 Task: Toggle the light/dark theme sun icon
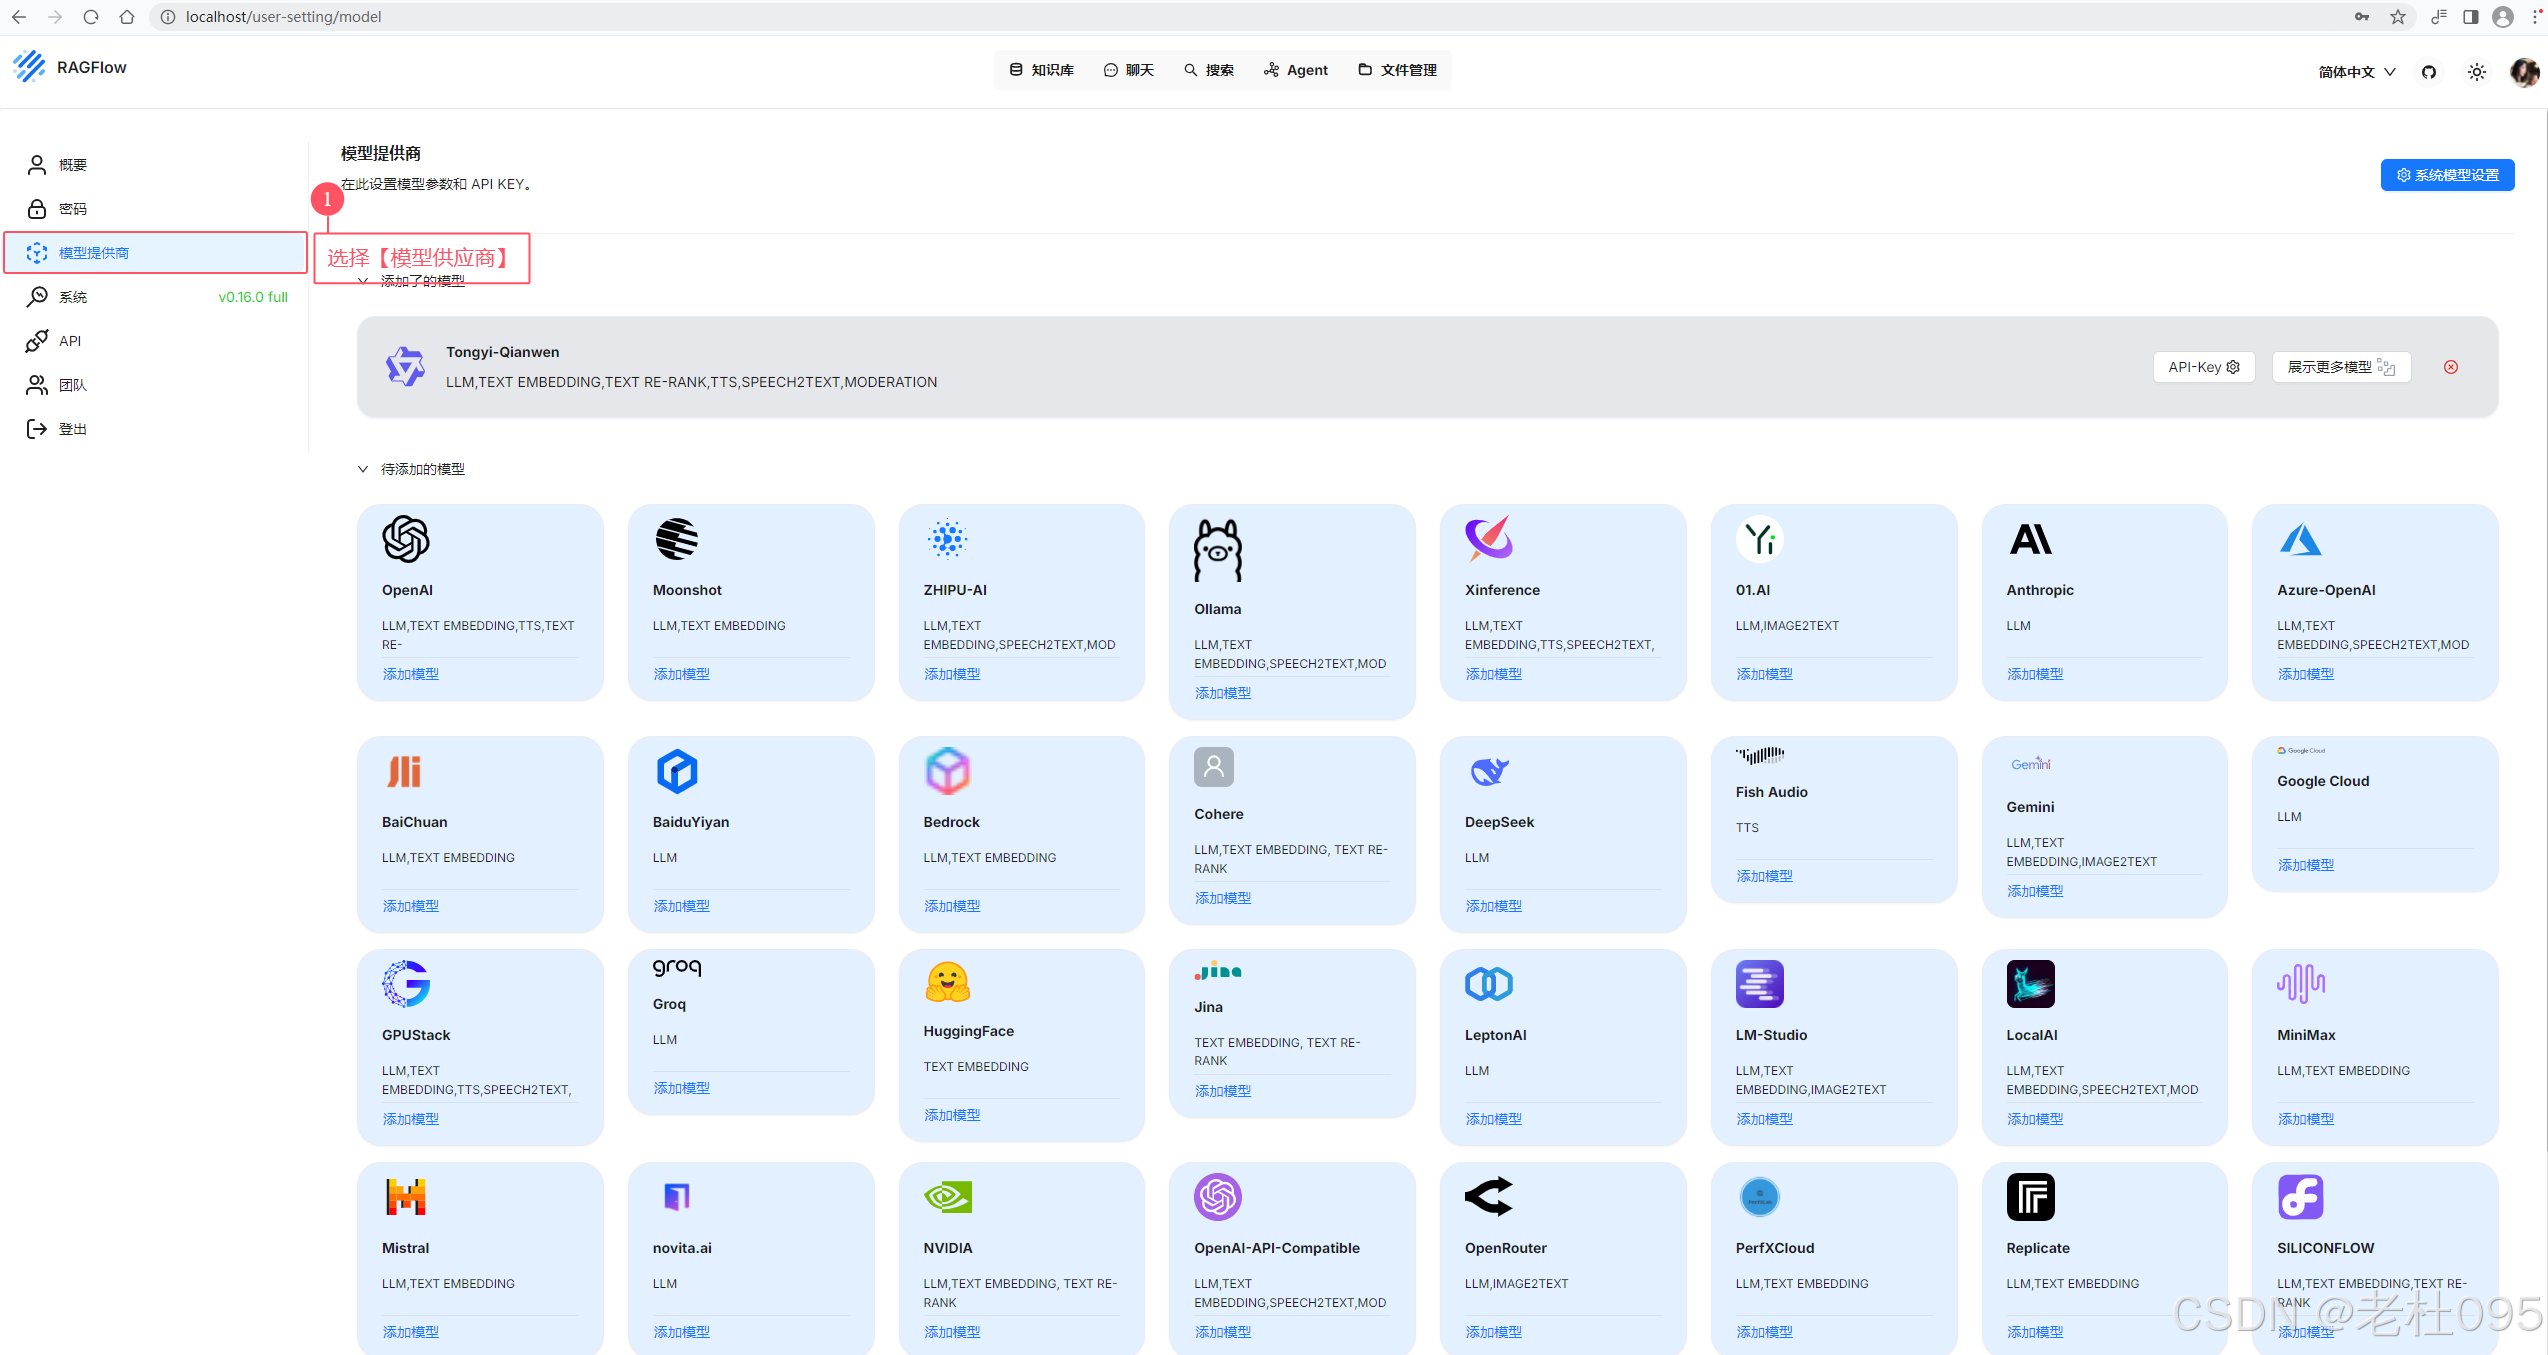[2476, 72]
